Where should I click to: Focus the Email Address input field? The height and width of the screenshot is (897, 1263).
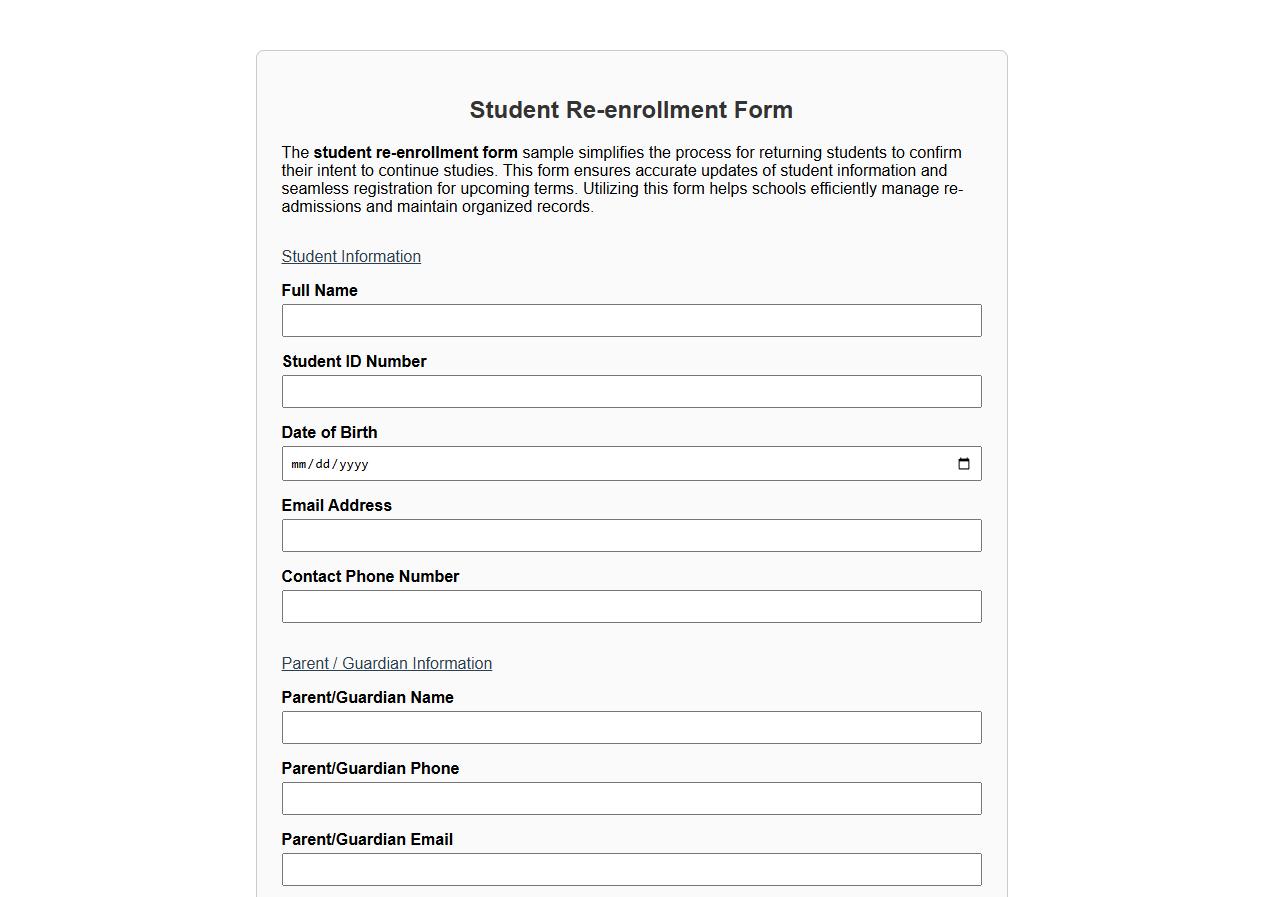[x=631, y=535]
